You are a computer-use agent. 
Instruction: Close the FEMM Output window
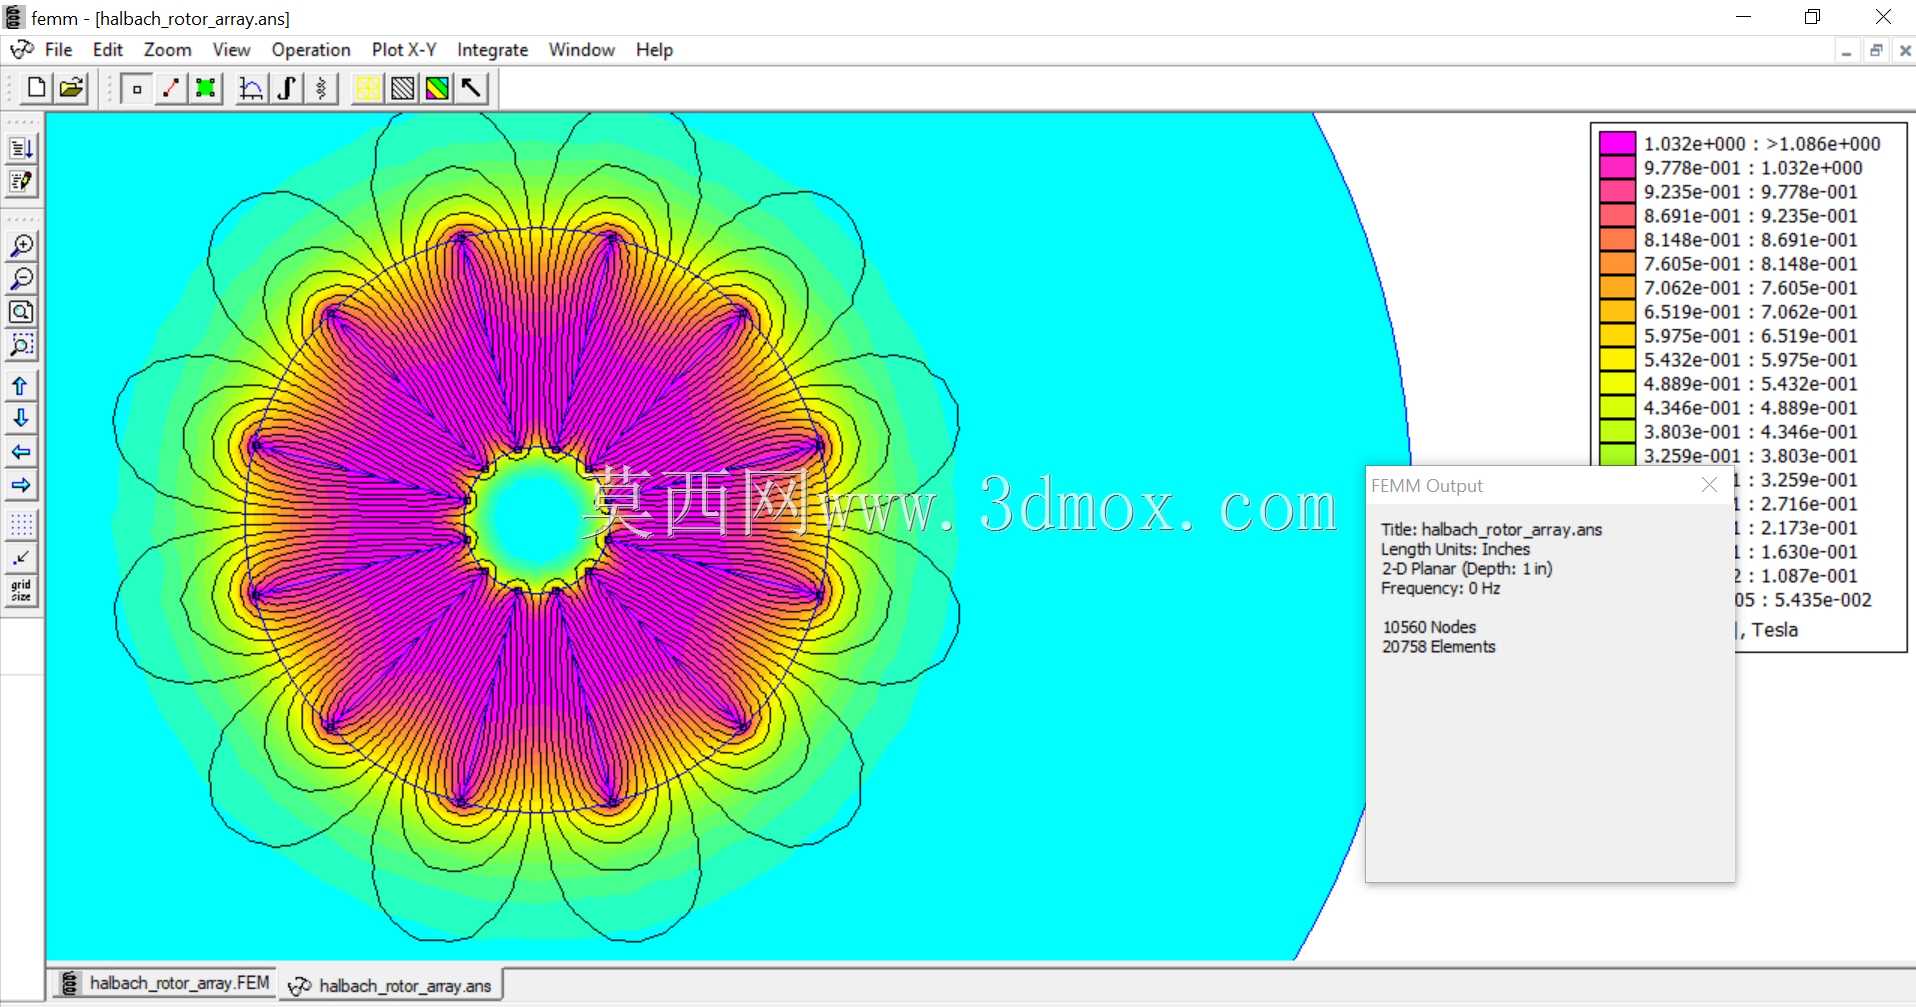(x=1709, y=485)
